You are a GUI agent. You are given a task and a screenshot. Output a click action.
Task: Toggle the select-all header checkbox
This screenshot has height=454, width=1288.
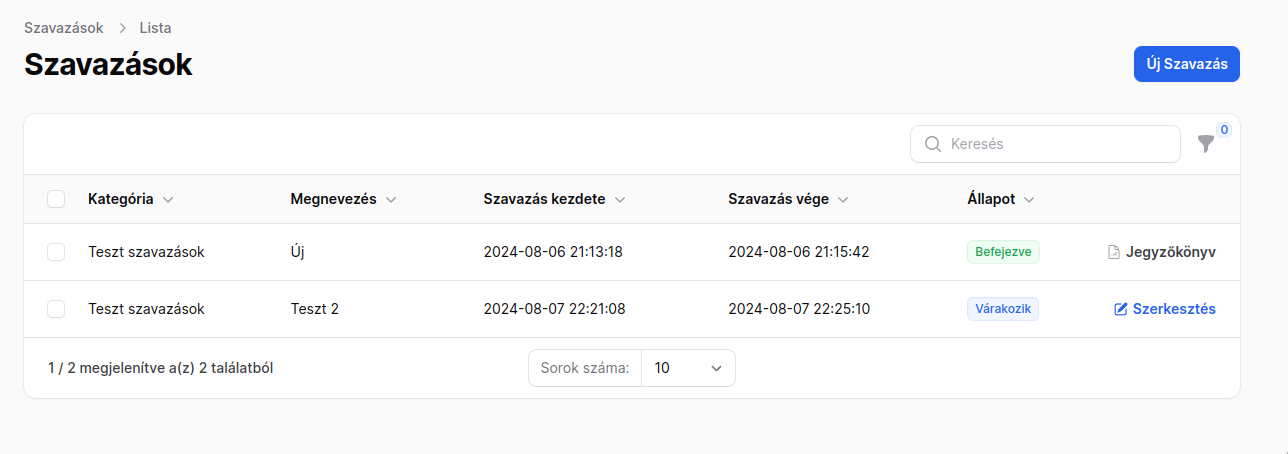click(56, 199)
